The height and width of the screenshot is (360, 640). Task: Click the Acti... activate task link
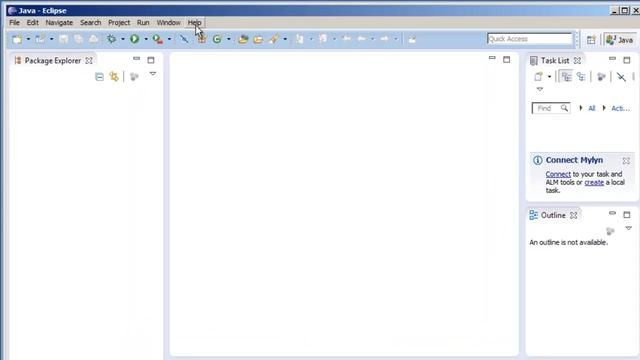[620, 108]
